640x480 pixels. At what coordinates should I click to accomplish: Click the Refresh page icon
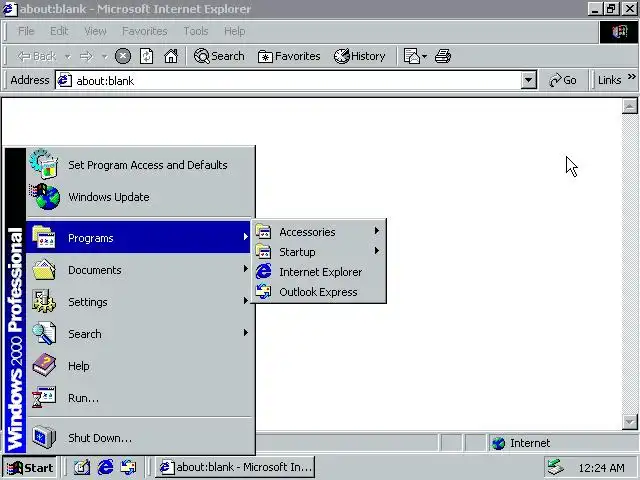point(147,56)
